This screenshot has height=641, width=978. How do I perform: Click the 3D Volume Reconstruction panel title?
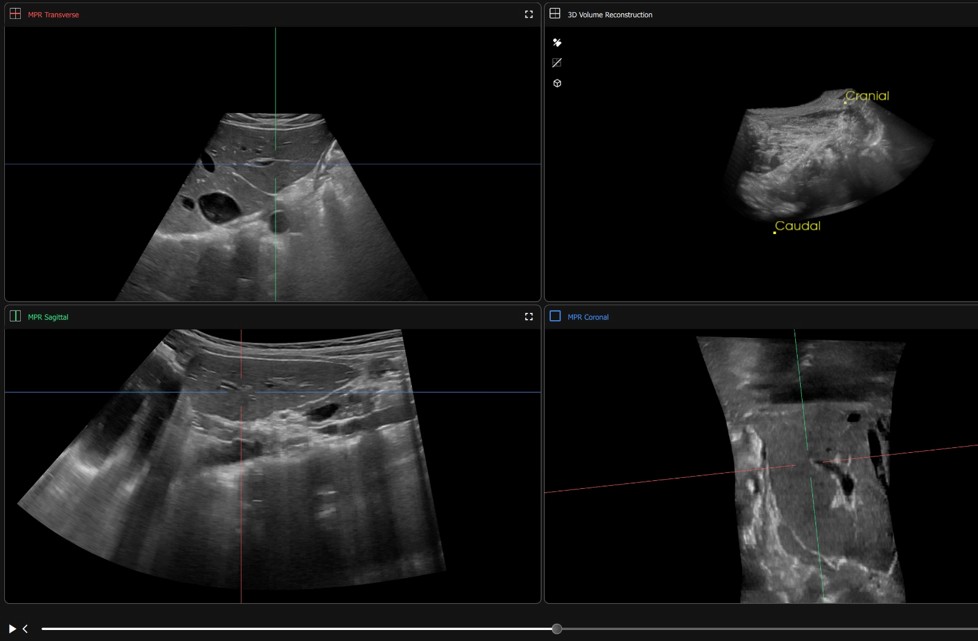[610, 14]
